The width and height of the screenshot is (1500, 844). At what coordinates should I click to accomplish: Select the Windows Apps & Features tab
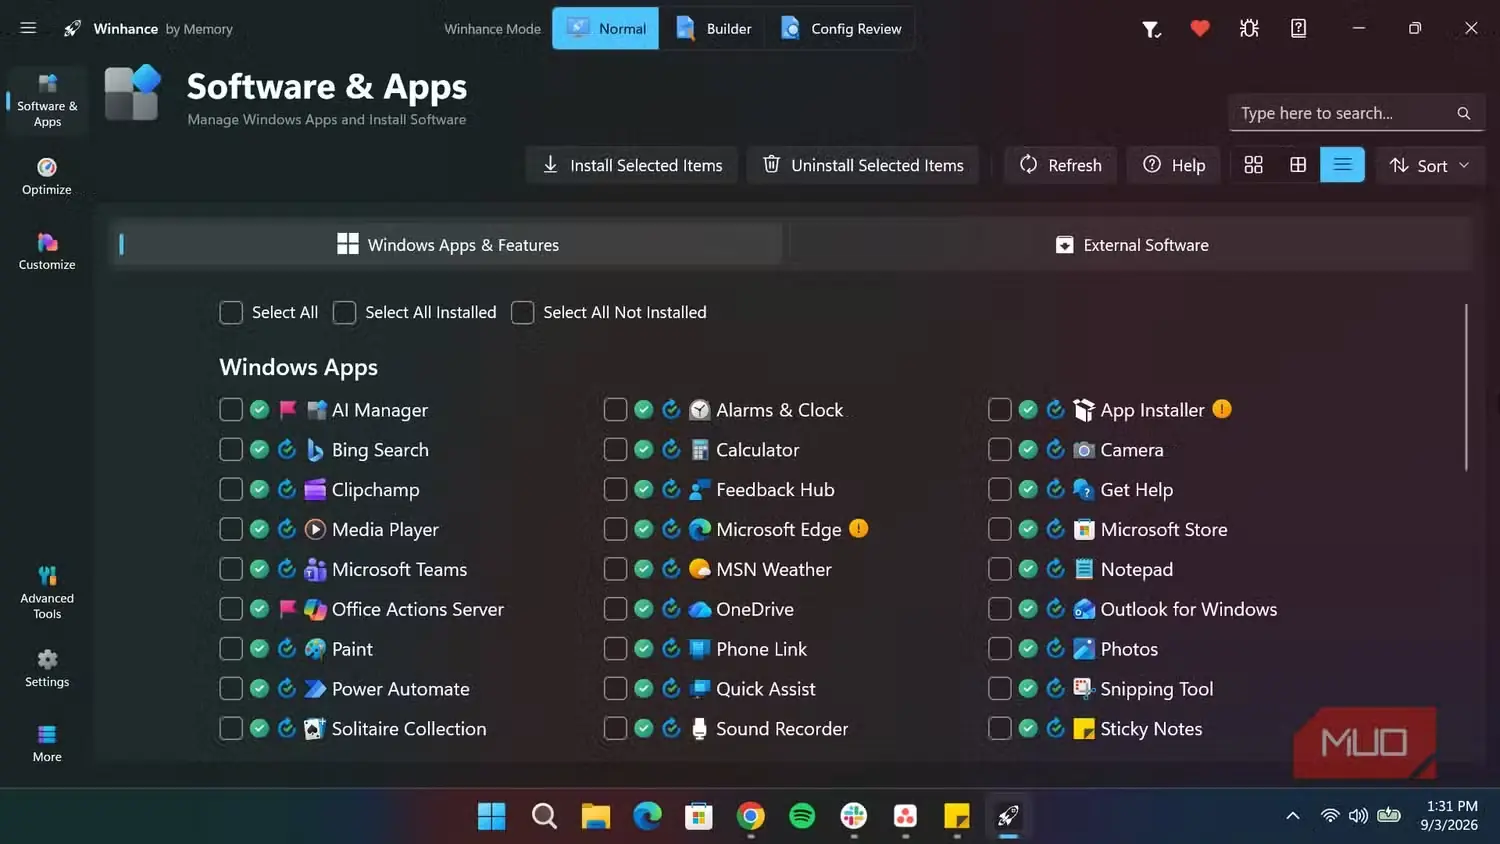click(447, 245)
